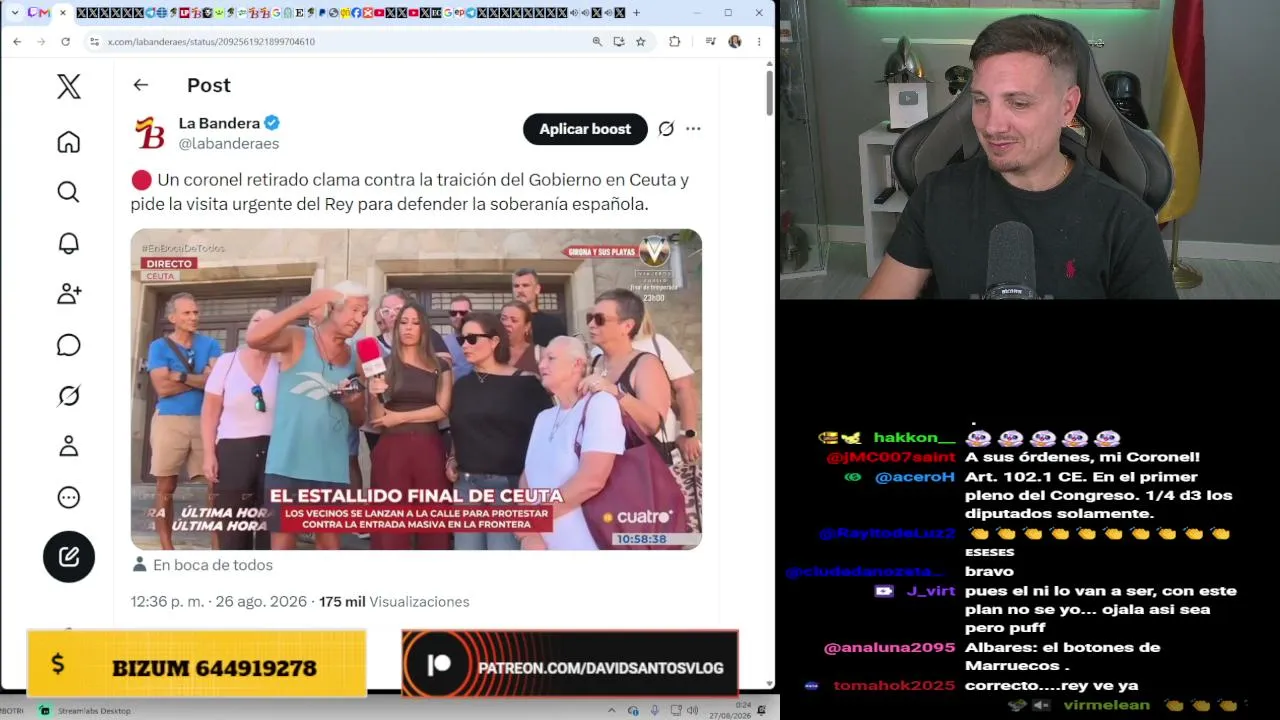
Task: Click the Grok icon beside Aplicar boost
Action: tap(666, 129)
